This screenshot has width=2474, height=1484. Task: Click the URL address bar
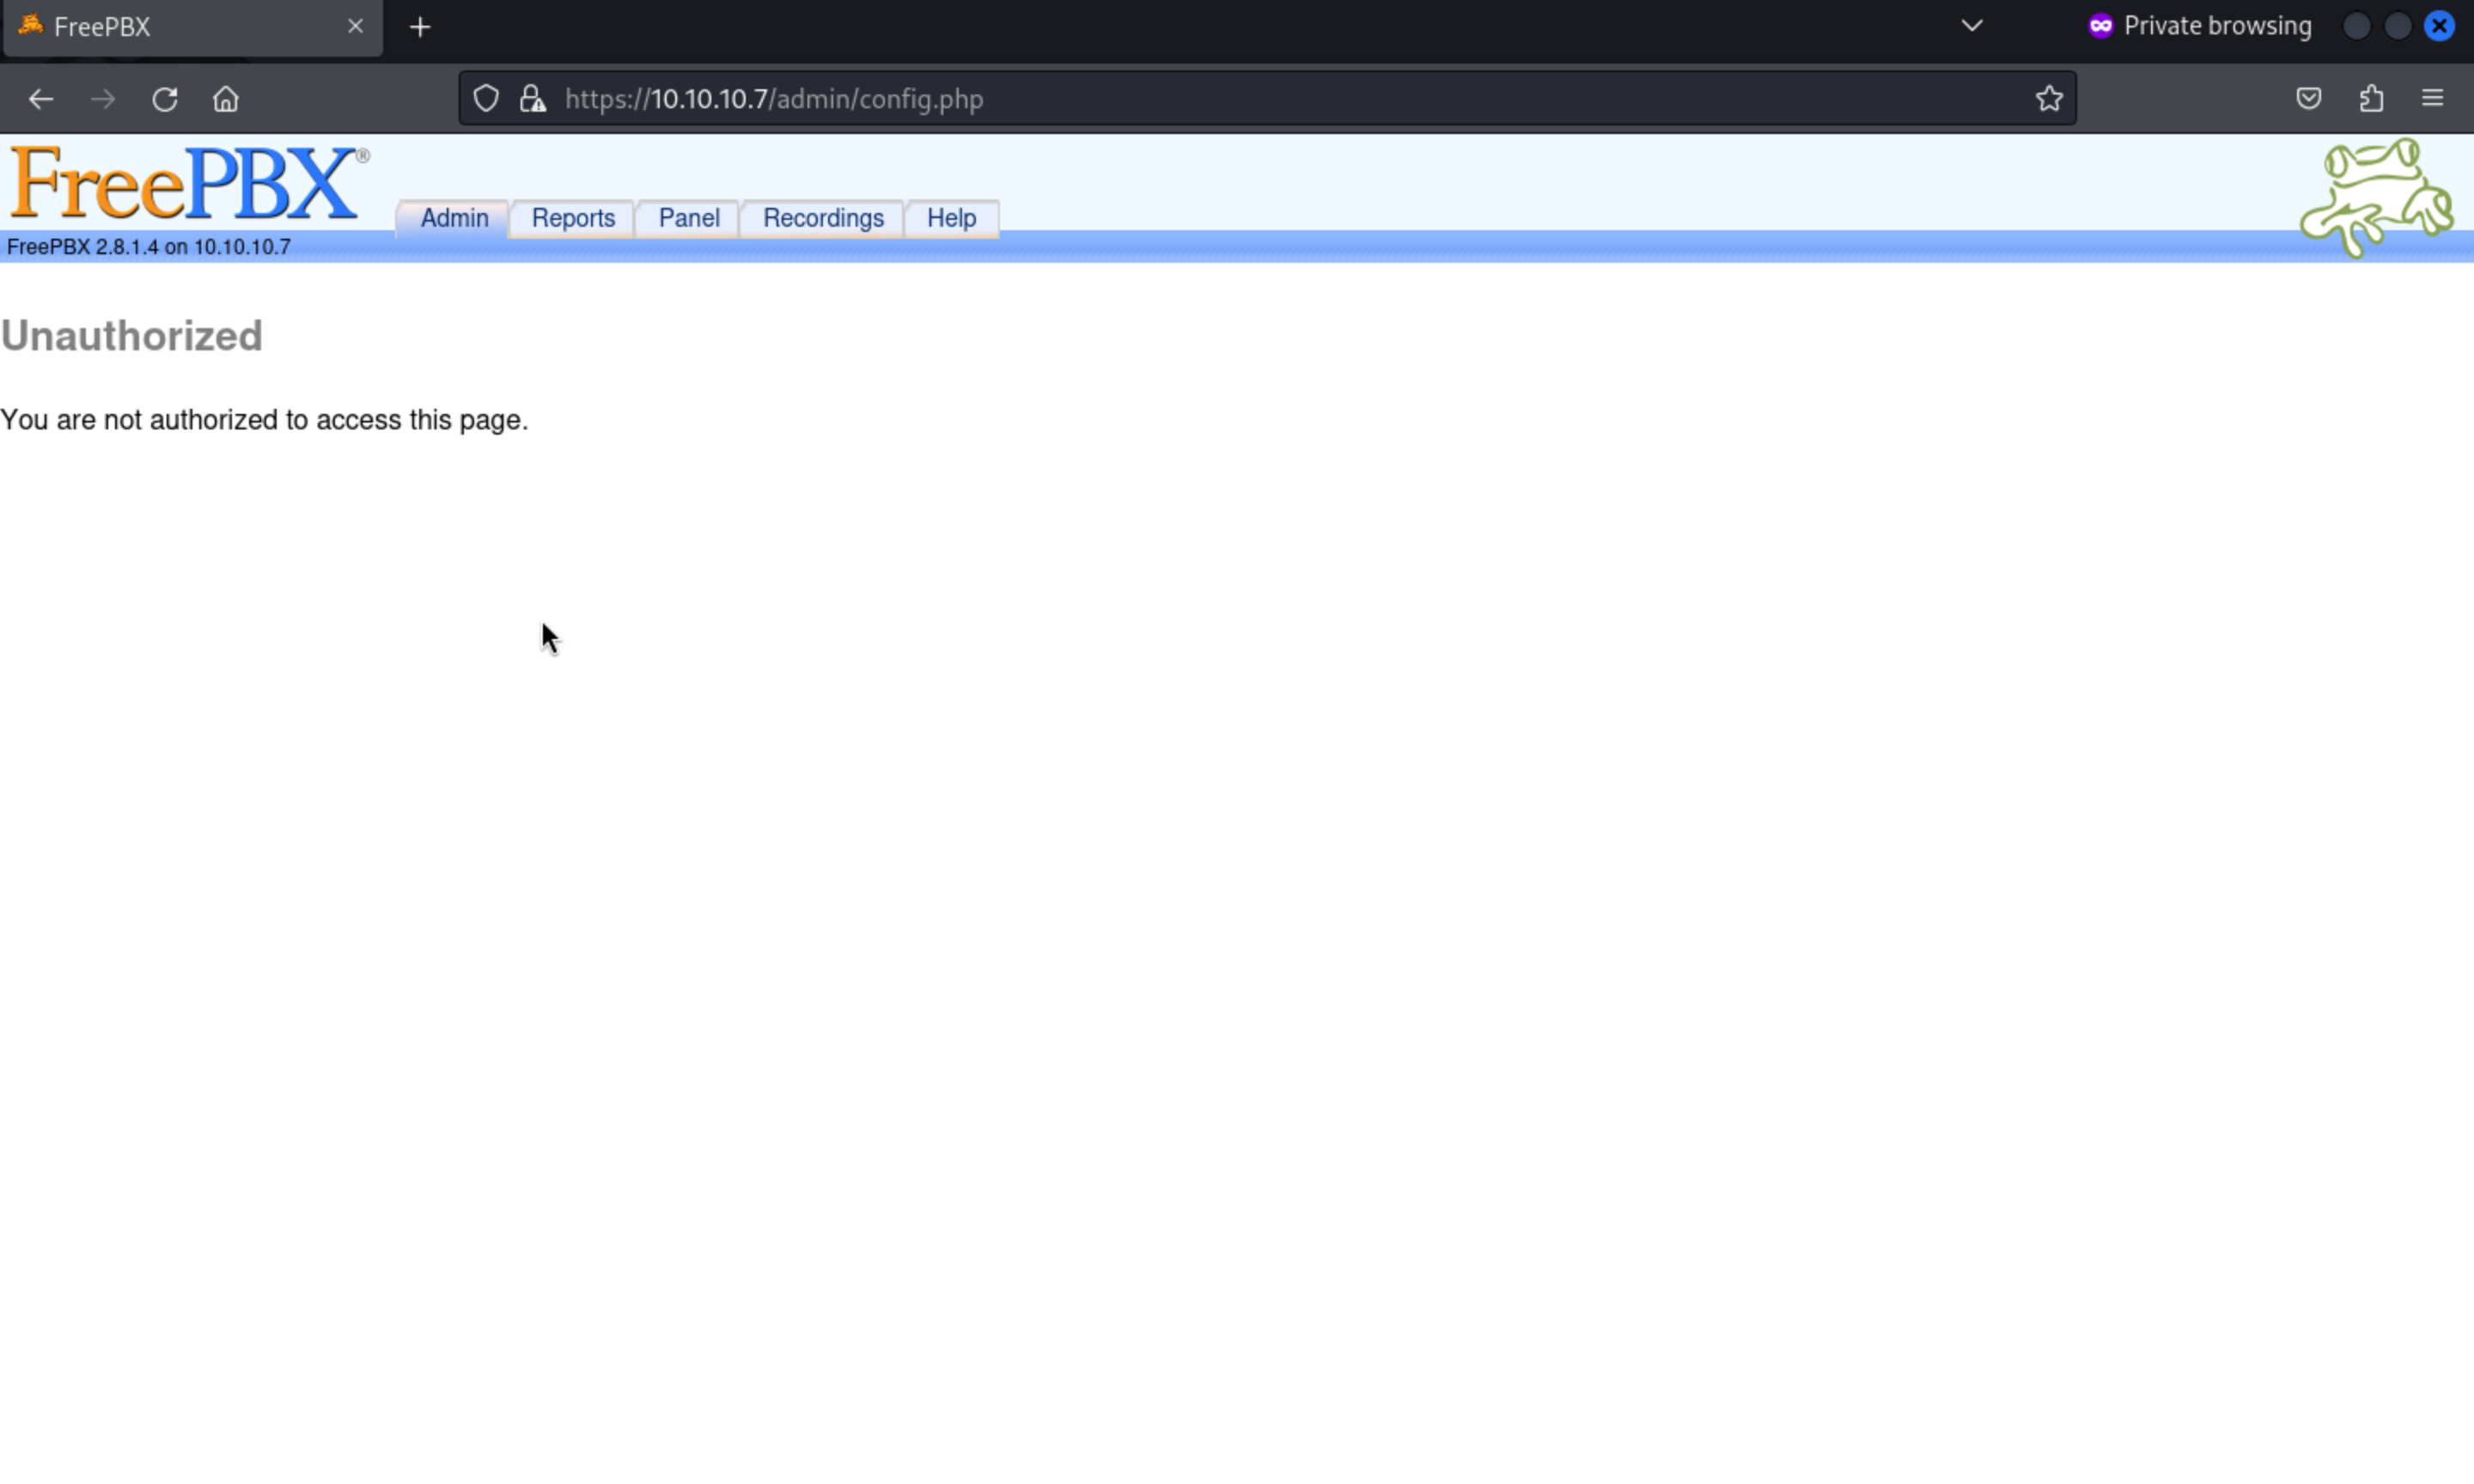tap(1200, 99)
